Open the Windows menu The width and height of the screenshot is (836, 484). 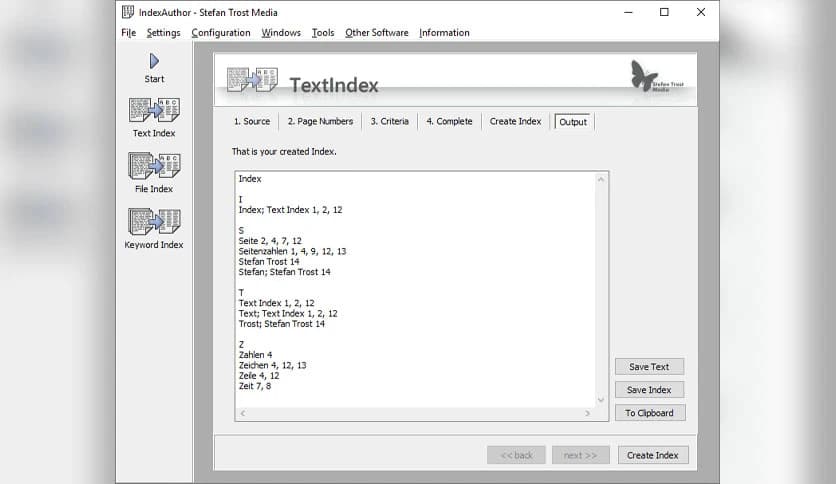[281, 33]
